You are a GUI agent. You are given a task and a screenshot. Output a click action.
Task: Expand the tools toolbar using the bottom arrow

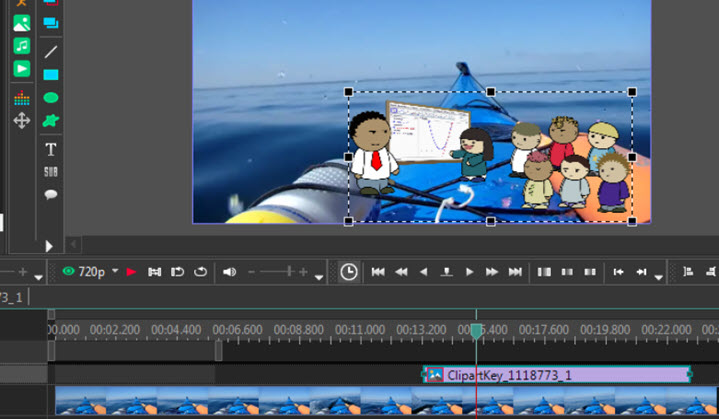point(49,246)
